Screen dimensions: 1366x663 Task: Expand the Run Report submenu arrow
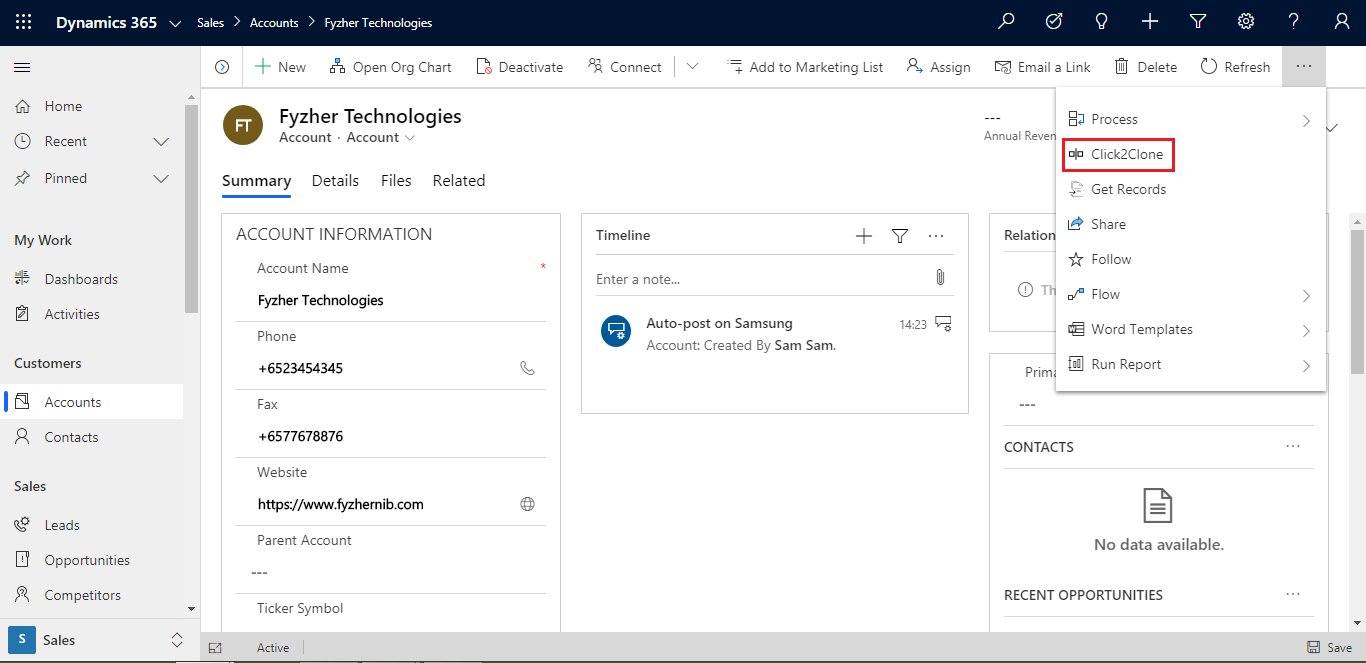tap(1306, 366)
